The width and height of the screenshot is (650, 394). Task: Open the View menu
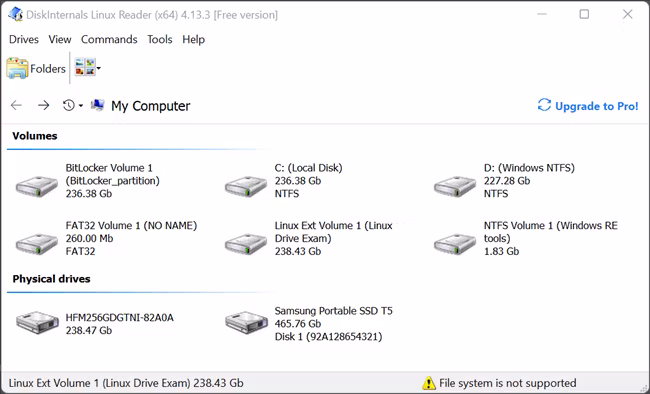coord(60,39)
